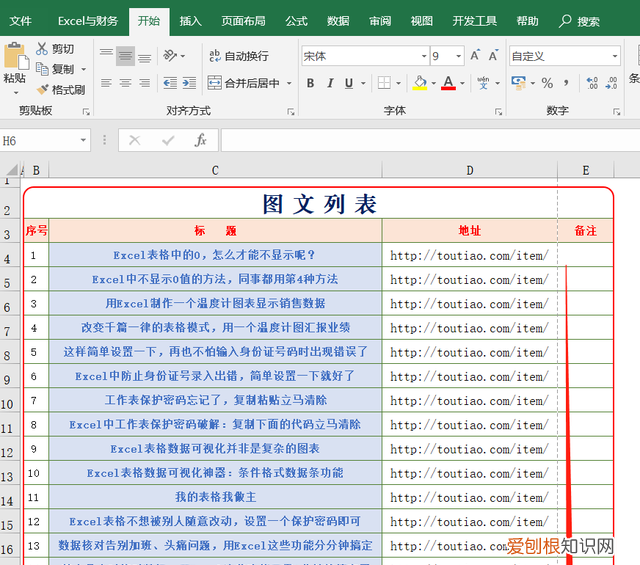Viewport: 640px width, 565px height.
Task: Click the Cut scissors icon
Action: coord(42,49)
